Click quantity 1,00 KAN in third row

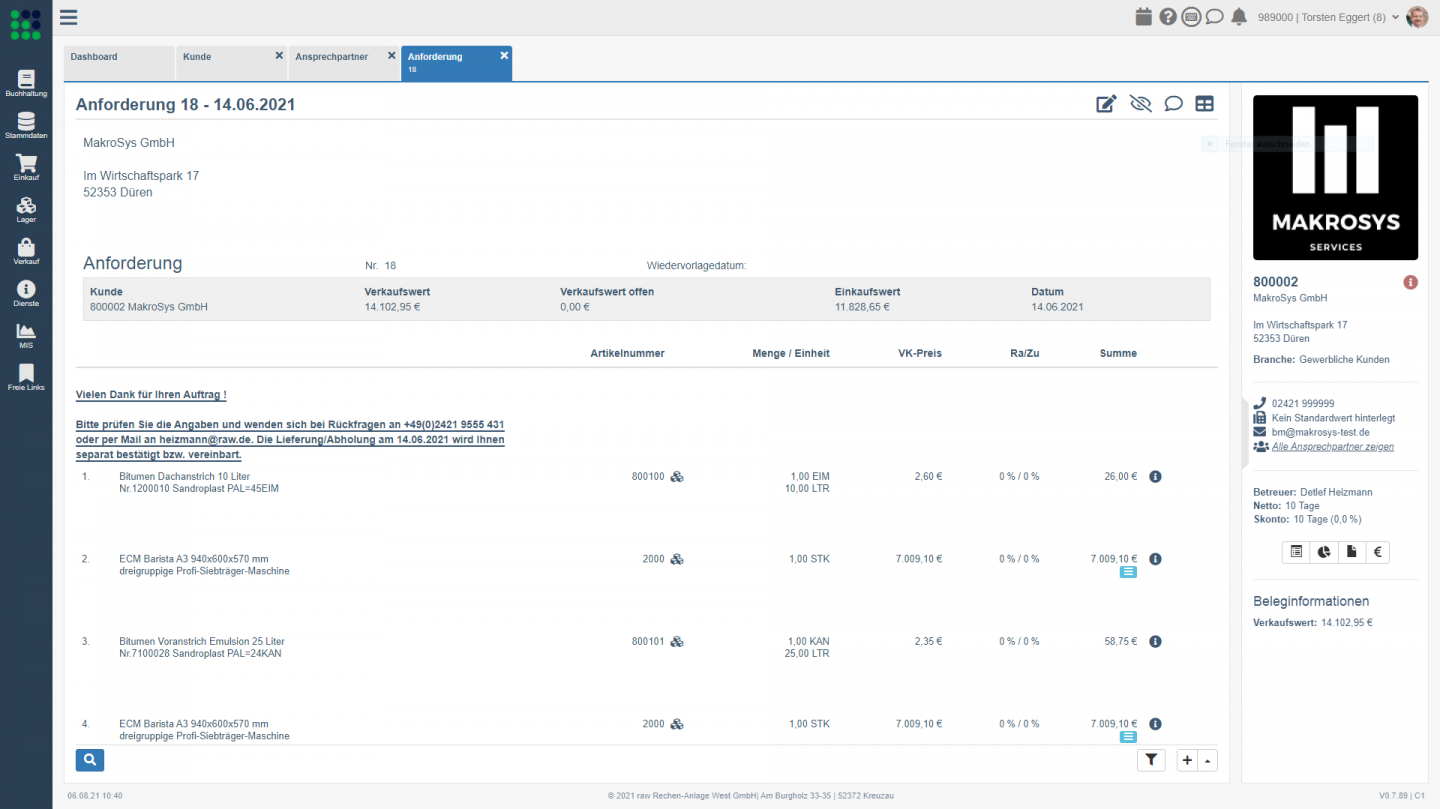tap(808, 642)
